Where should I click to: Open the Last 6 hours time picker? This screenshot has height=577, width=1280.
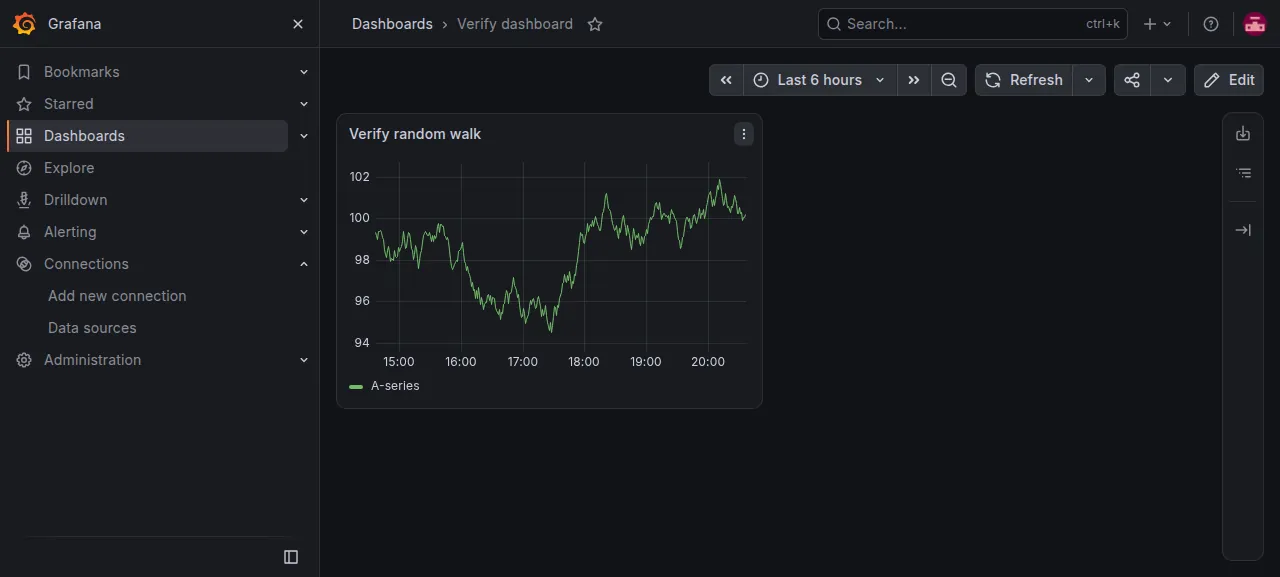[x=820, y=80]
